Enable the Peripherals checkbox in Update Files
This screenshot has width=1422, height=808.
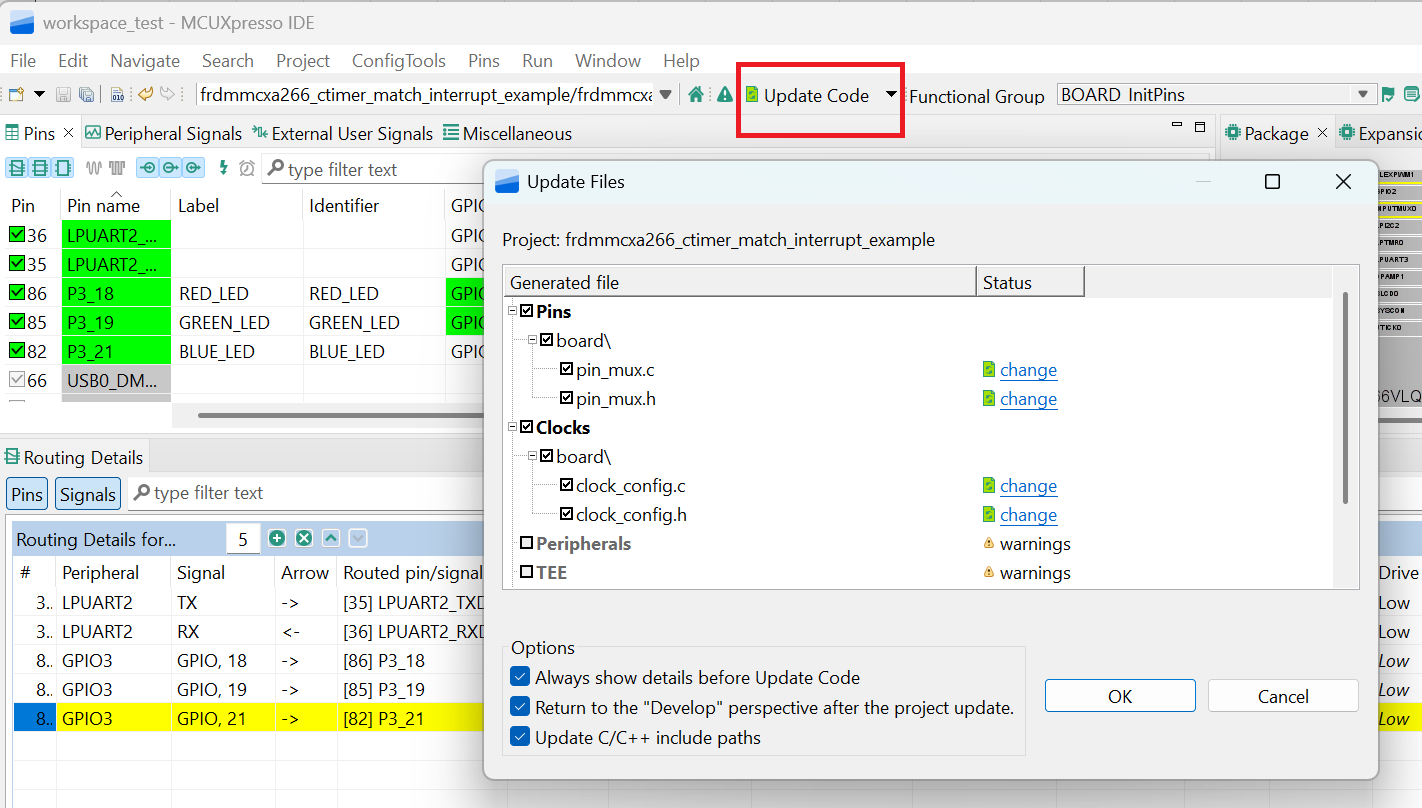[x=527, y=543]
